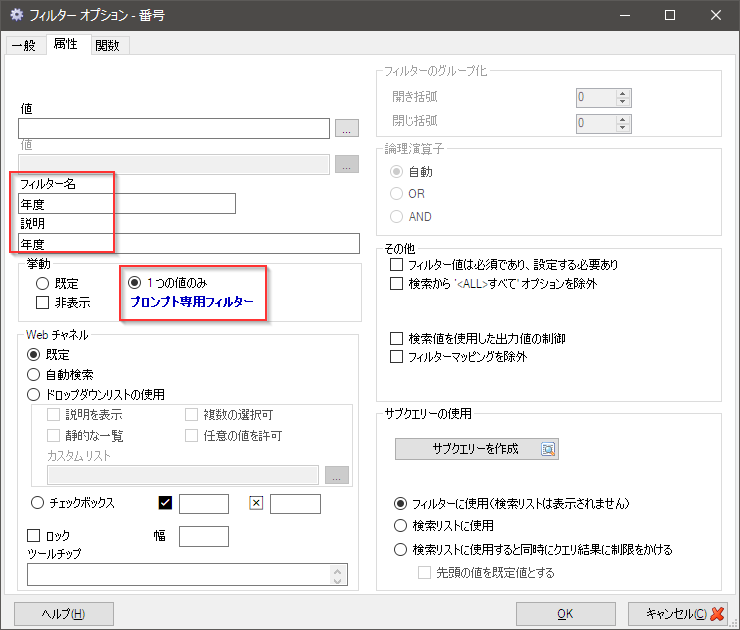The height and width of the screenshot is (630, 740).
Task: Select 検索リストに使用すると同時にクエリ結果に制限をかける radio
Action: pos(400,549)
